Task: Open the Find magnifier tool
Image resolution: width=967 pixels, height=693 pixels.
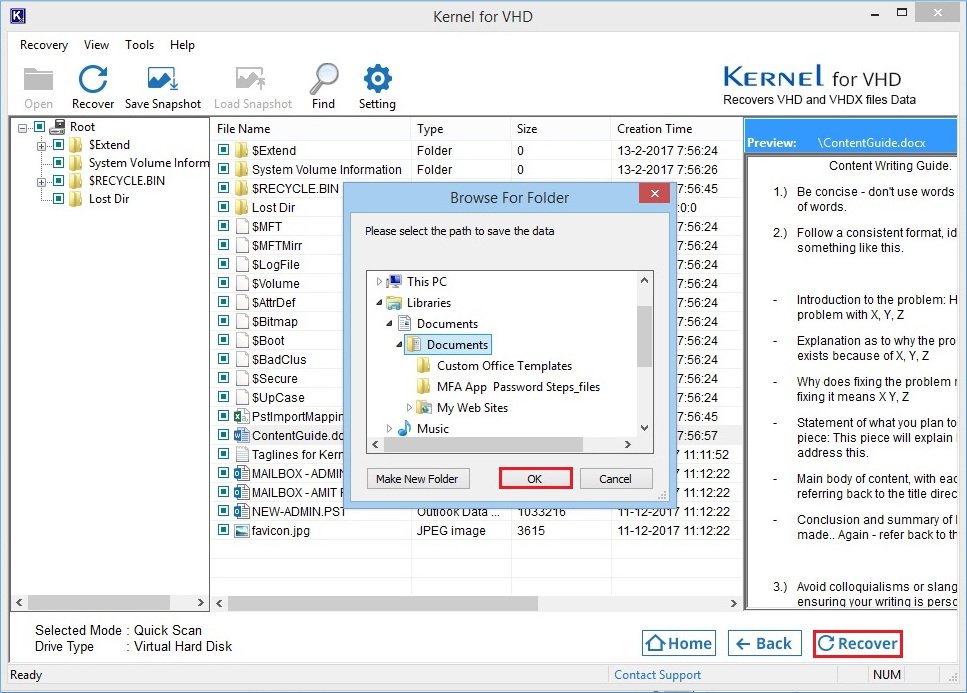Action: (324, 78)
